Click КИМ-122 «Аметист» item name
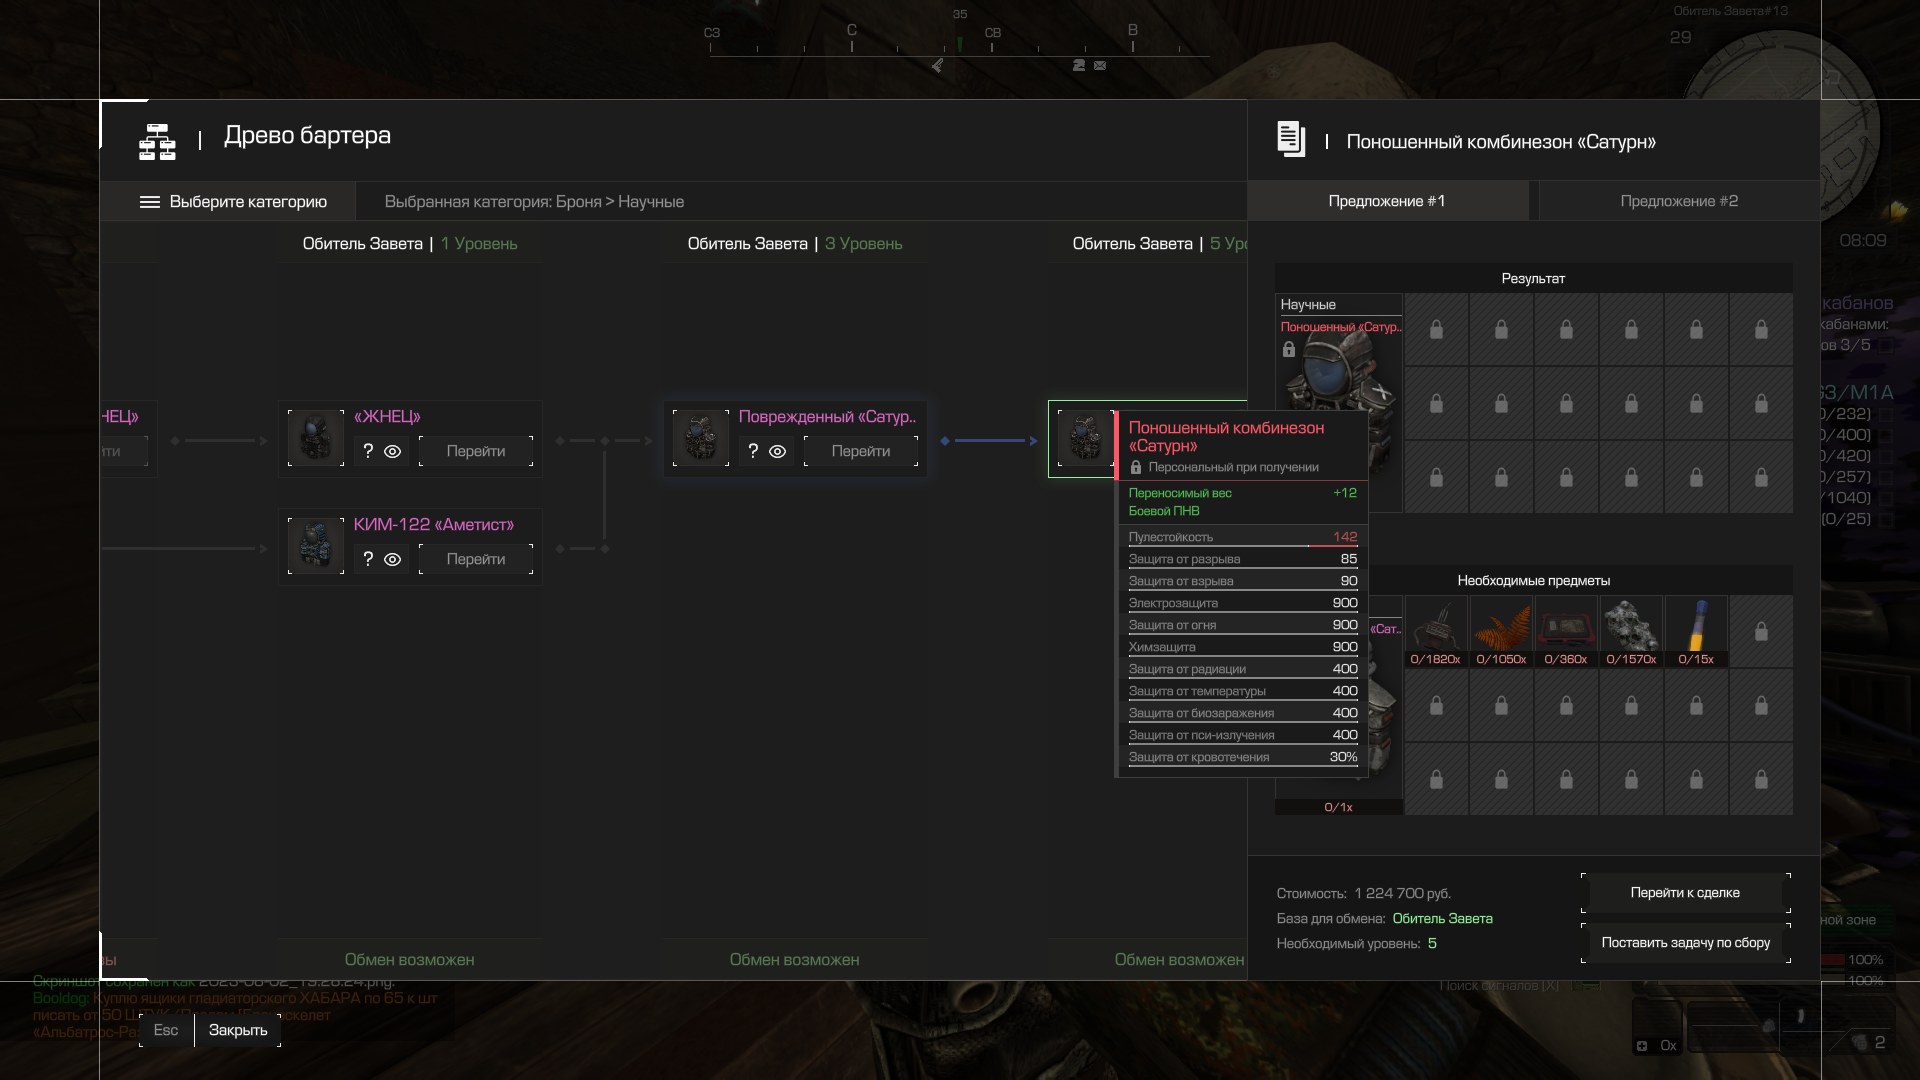Screen dimensions: 1920x1080 pos(434,524)
